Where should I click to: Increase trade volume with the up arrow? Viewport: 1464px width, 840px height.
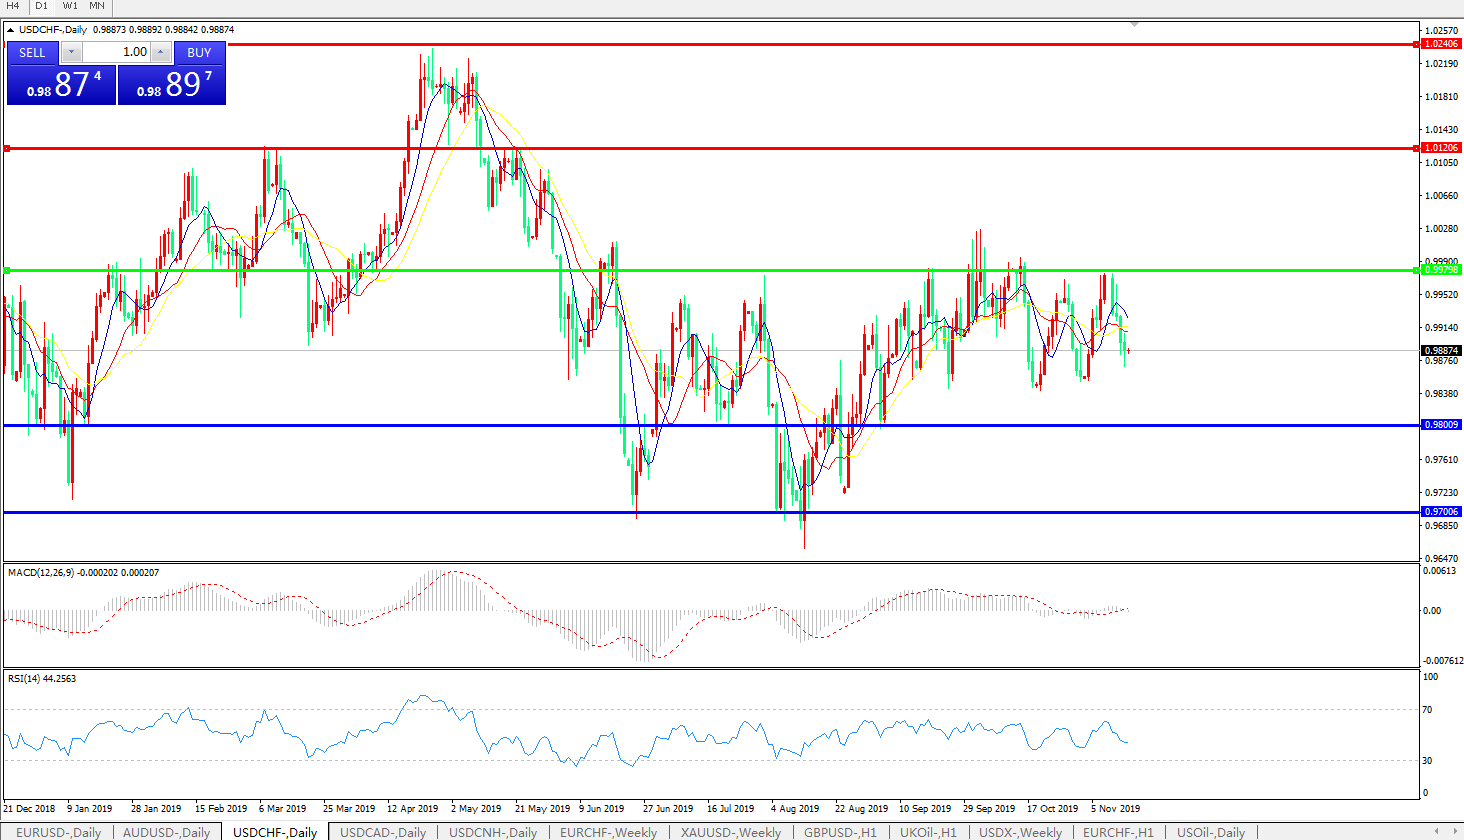(x=160, y=52)
